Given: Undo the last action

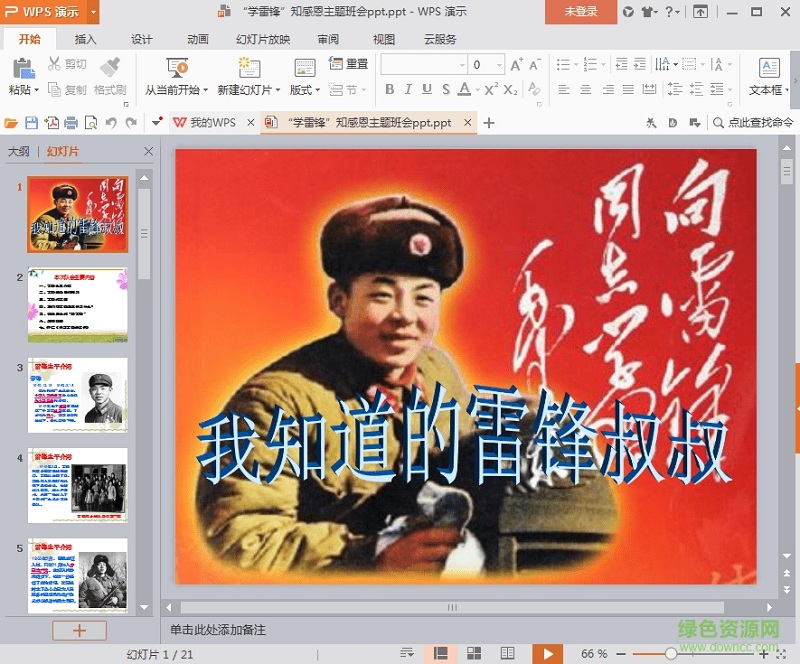Looking at the screenshot, I should [111, 123].
